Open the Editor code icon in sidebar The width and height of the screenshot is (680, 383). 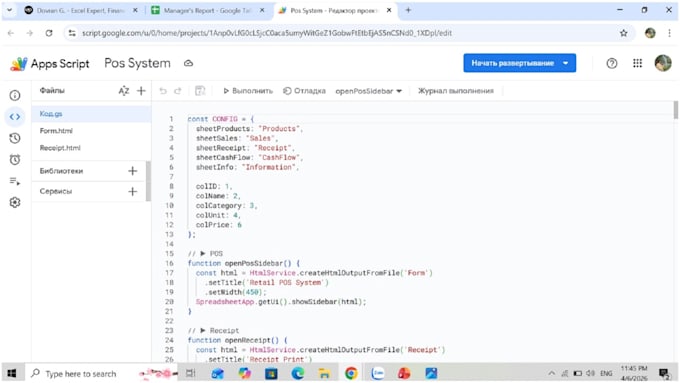point(15,117)
